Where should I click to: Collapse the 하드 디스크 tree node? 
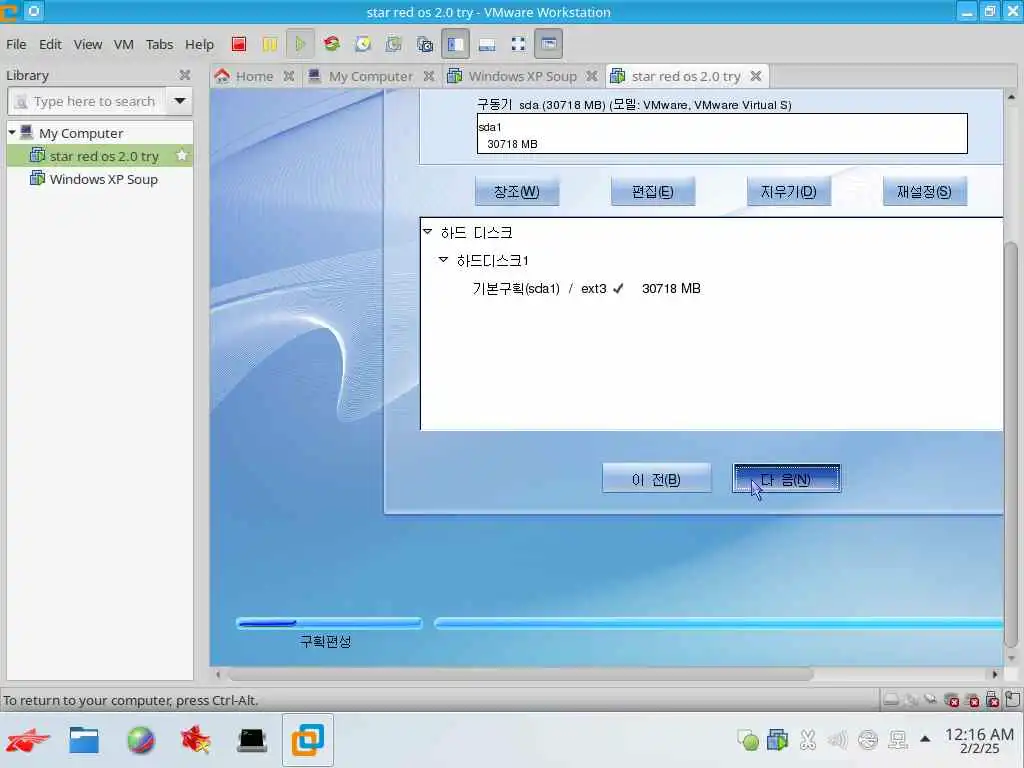[427, 232]
